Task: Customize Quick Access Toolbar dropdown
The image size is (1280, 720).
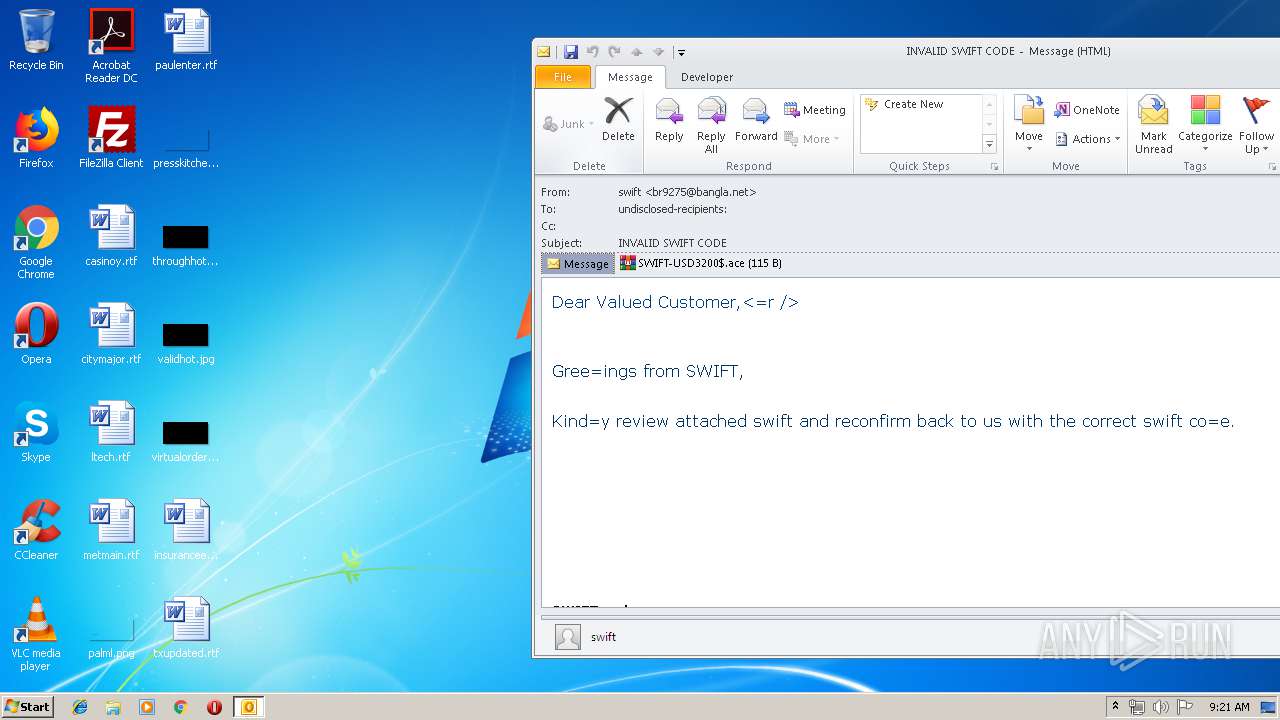Action: click(680, 52)
